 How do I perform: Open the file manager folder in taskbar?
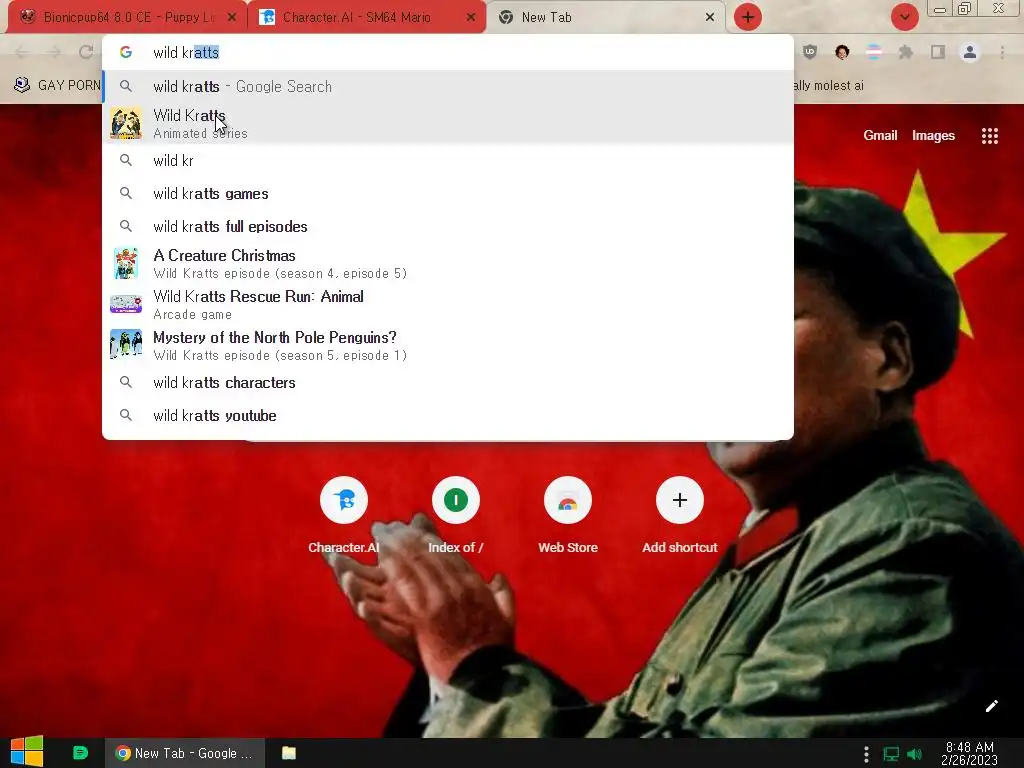click(289, 753)
